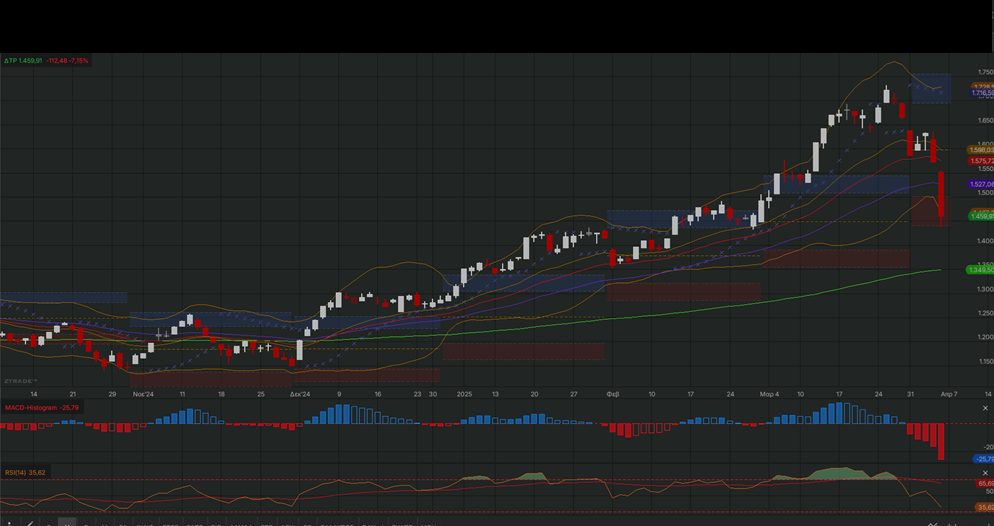This screenshot has width=994, height=526.
Task: Click the 1.400 price axis label
Action: coord(986,241)
